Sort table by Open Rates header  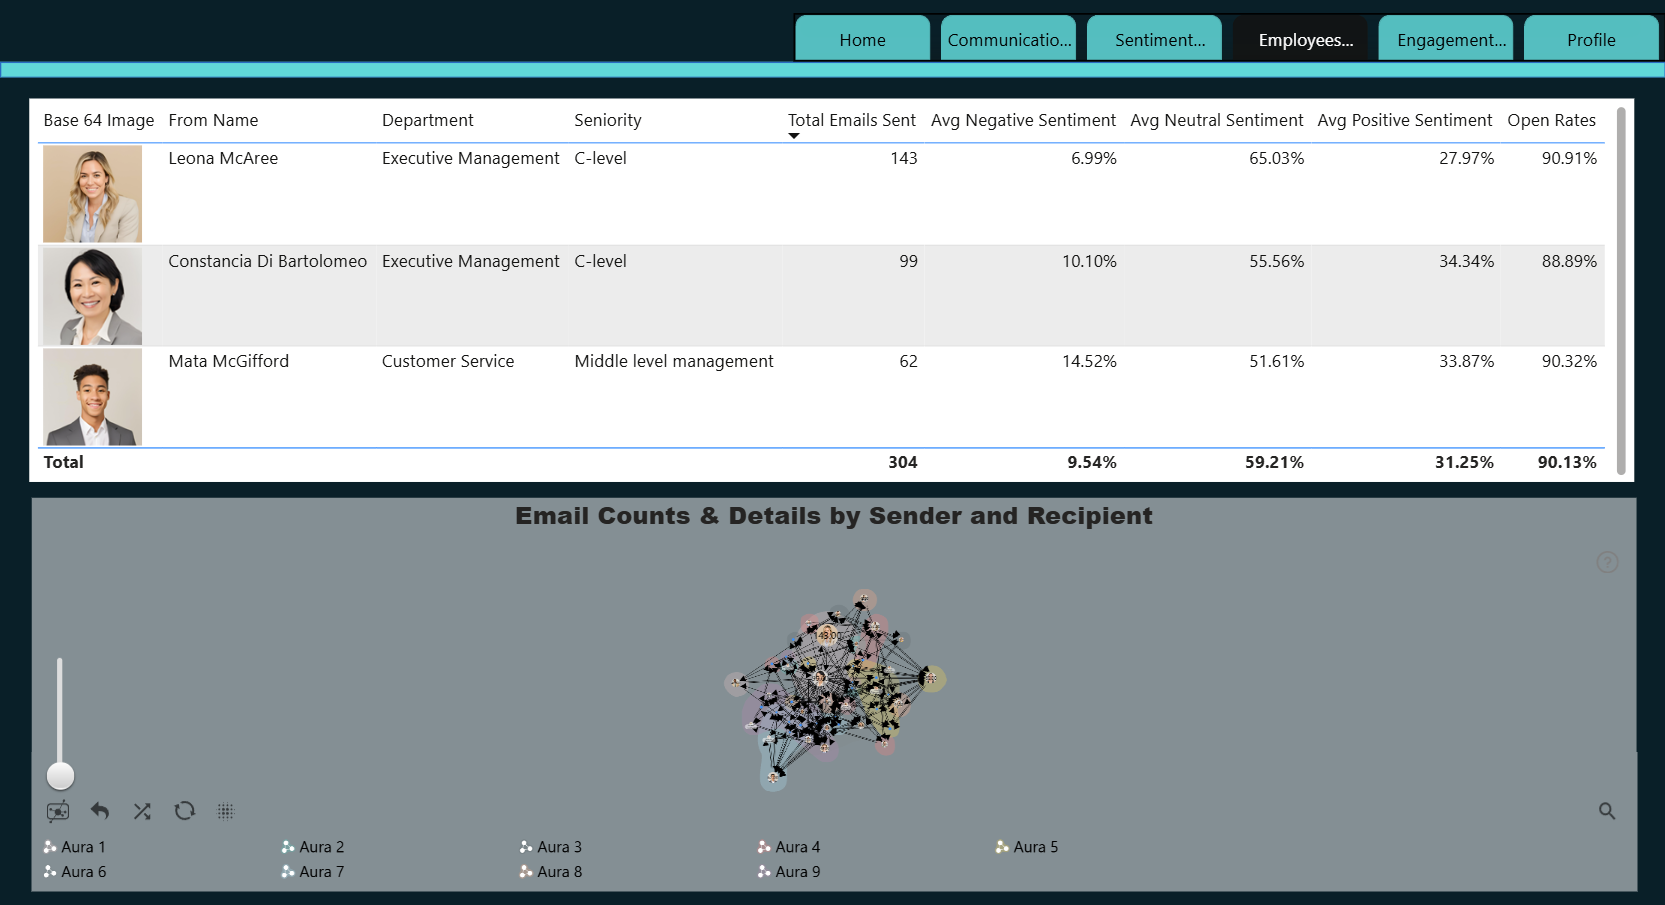coord(1551,120)
